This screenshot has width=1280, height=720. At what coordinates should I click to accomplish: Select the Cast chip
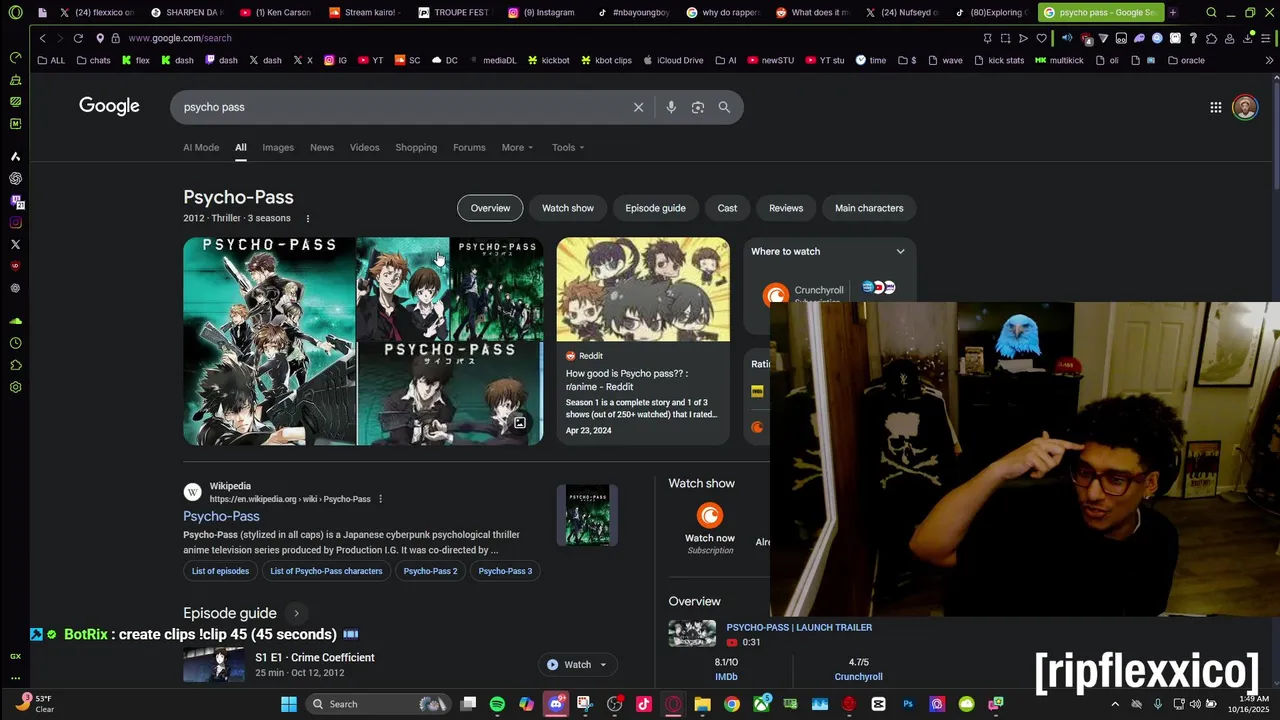click(x=727, y=208)
